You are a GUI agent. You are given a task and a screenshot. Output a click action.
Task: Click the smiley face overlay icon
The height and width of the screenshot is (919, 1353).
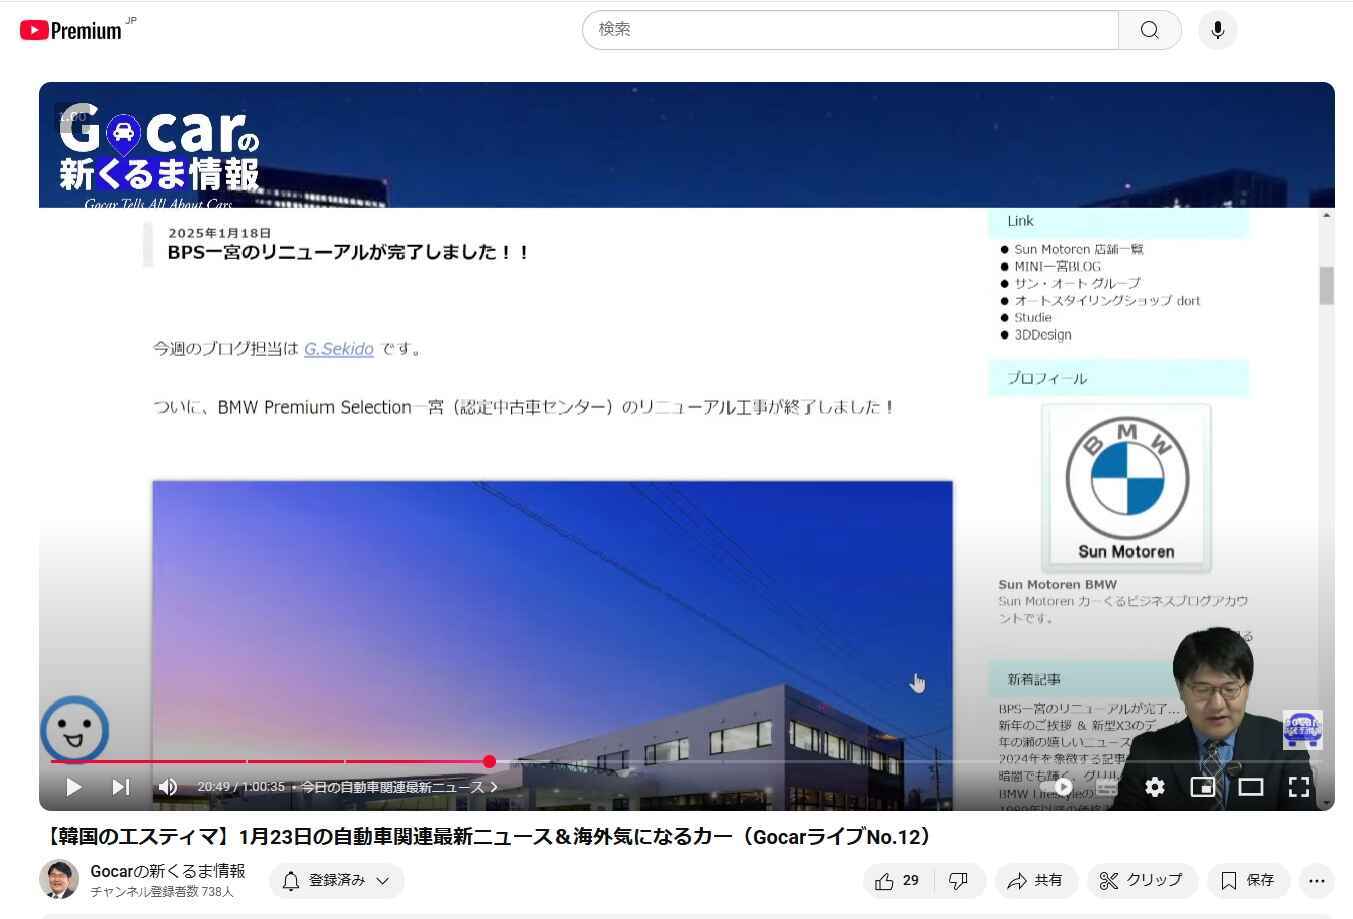pyautogui.click(x=74, y=730)
